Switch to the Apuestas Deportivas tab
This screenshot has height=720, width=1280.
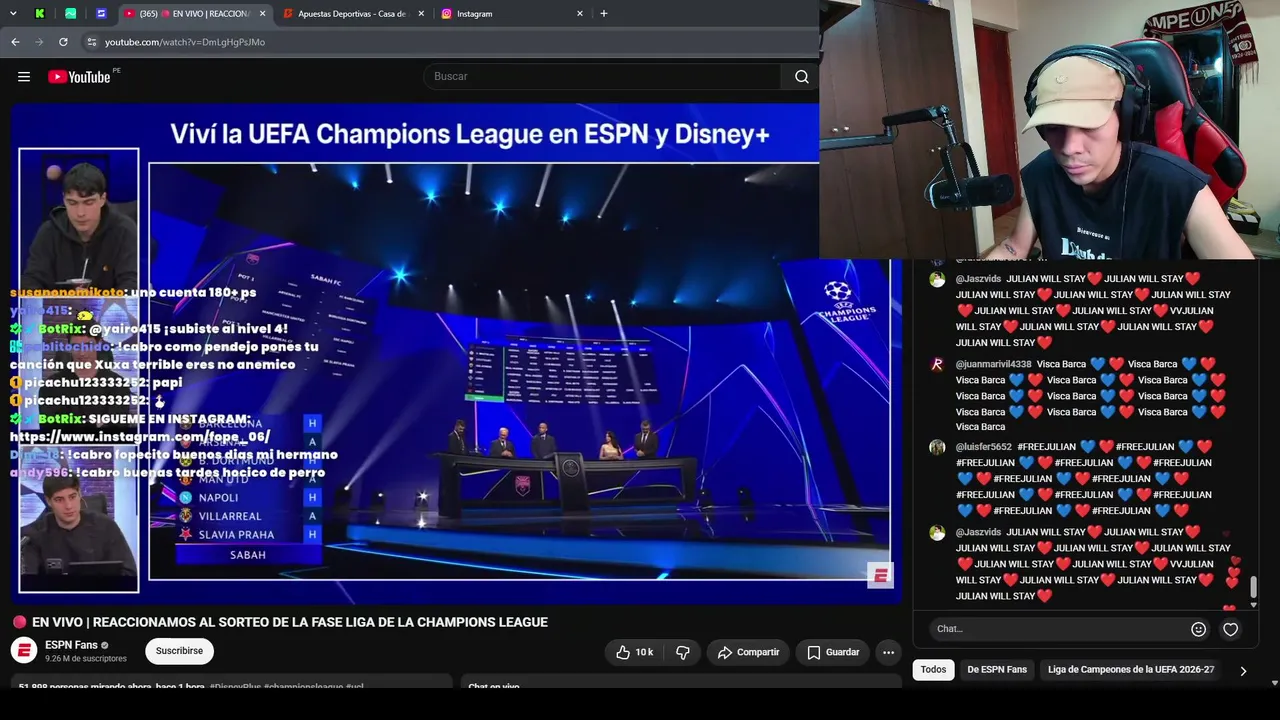click(x=352, y=14)
